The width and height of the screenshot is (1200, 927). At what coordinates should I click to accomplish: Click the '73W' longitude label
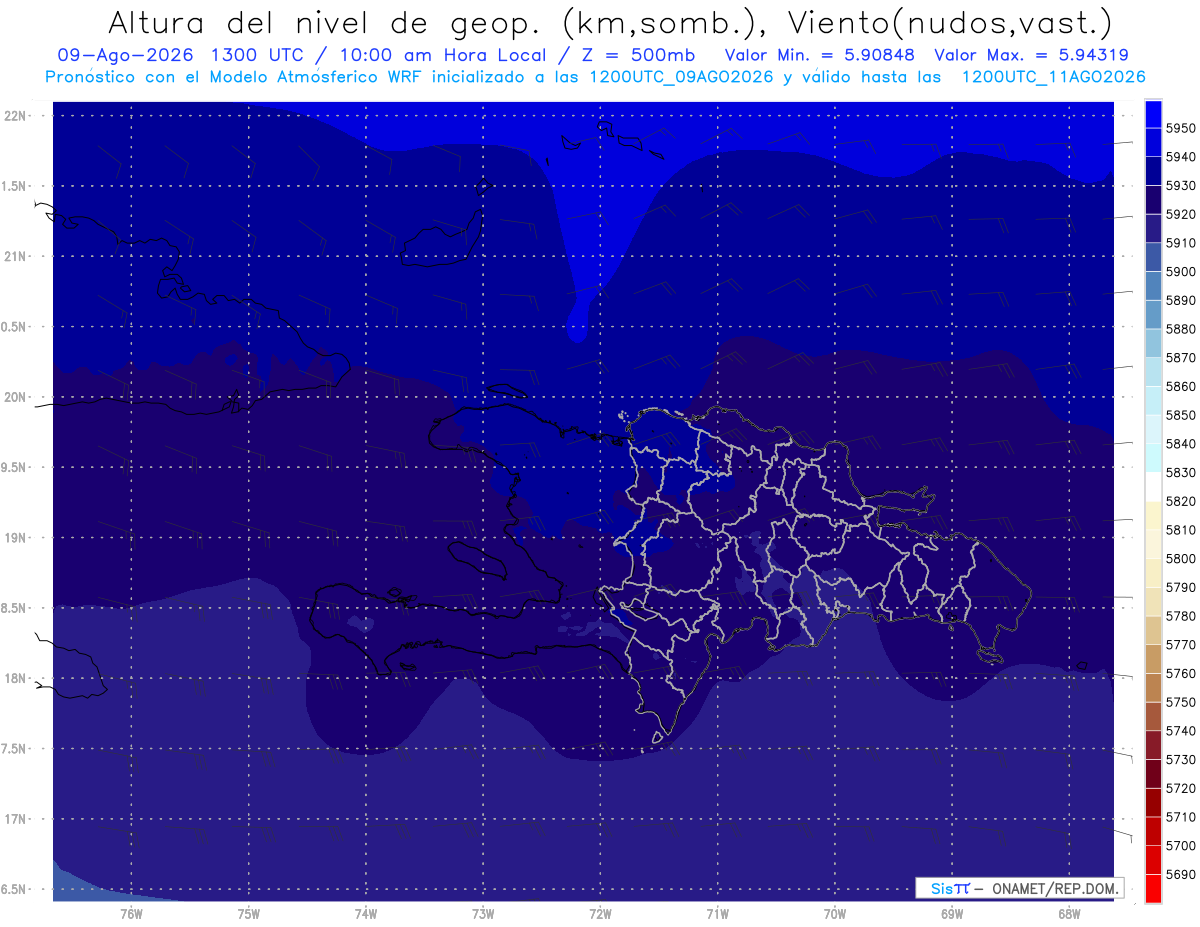[483, 913]
